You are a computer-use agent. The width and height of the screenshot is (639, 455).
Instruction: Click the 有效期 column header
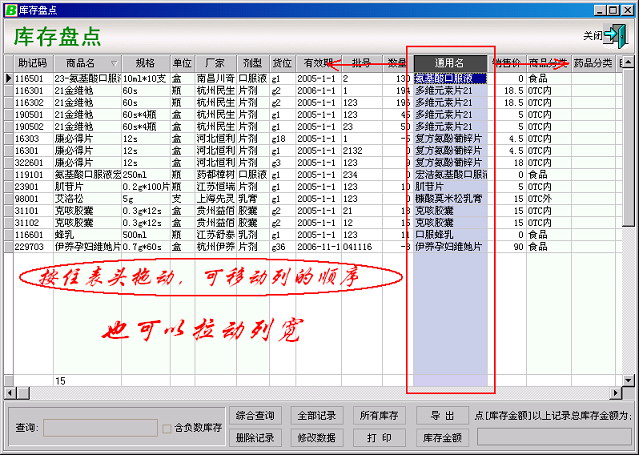pos(316,63)
